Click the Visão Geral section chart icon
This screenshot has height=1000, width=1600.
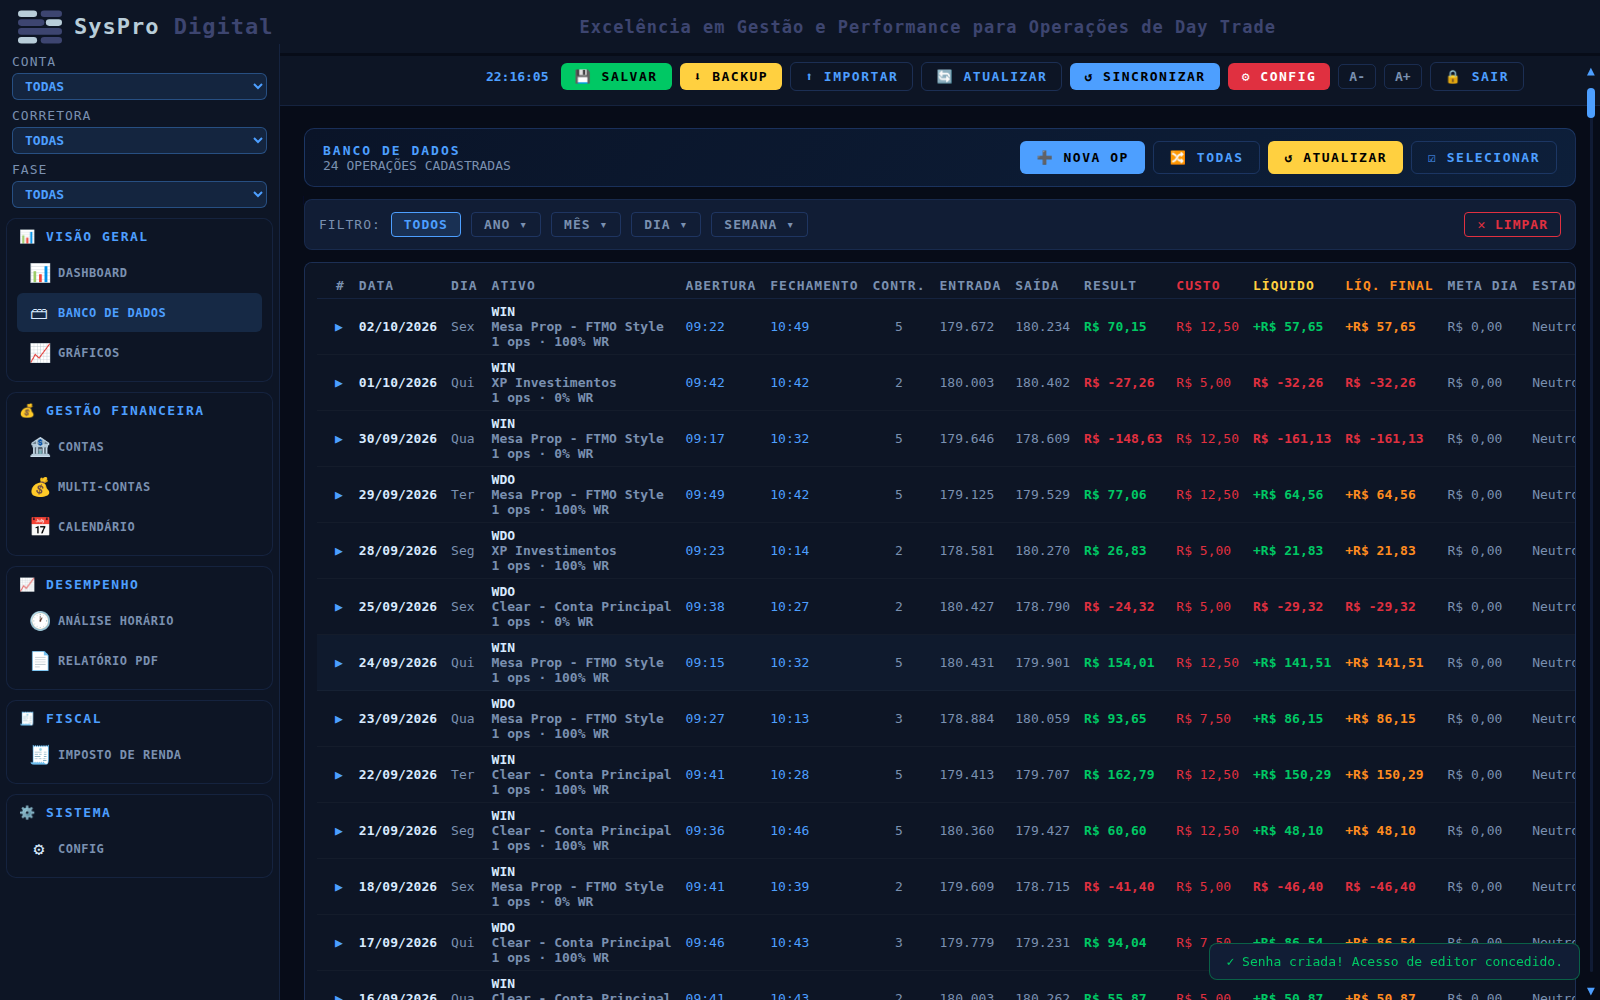[27, 237]
